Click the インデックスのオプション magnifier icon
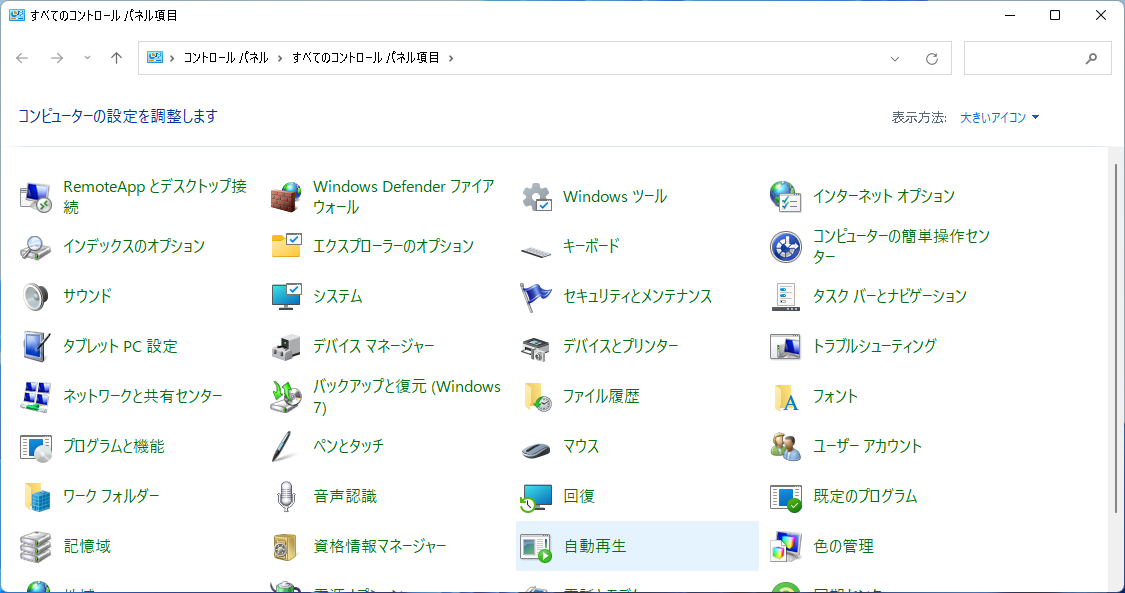 [35, 247]
